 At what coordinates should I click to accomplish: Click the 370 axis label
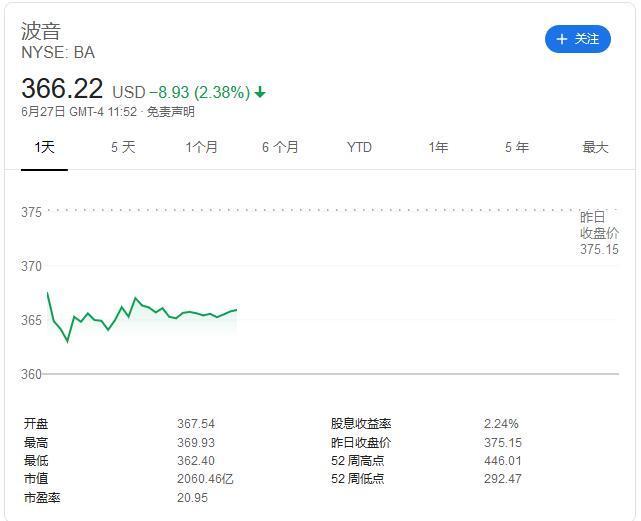click(31, 266)
